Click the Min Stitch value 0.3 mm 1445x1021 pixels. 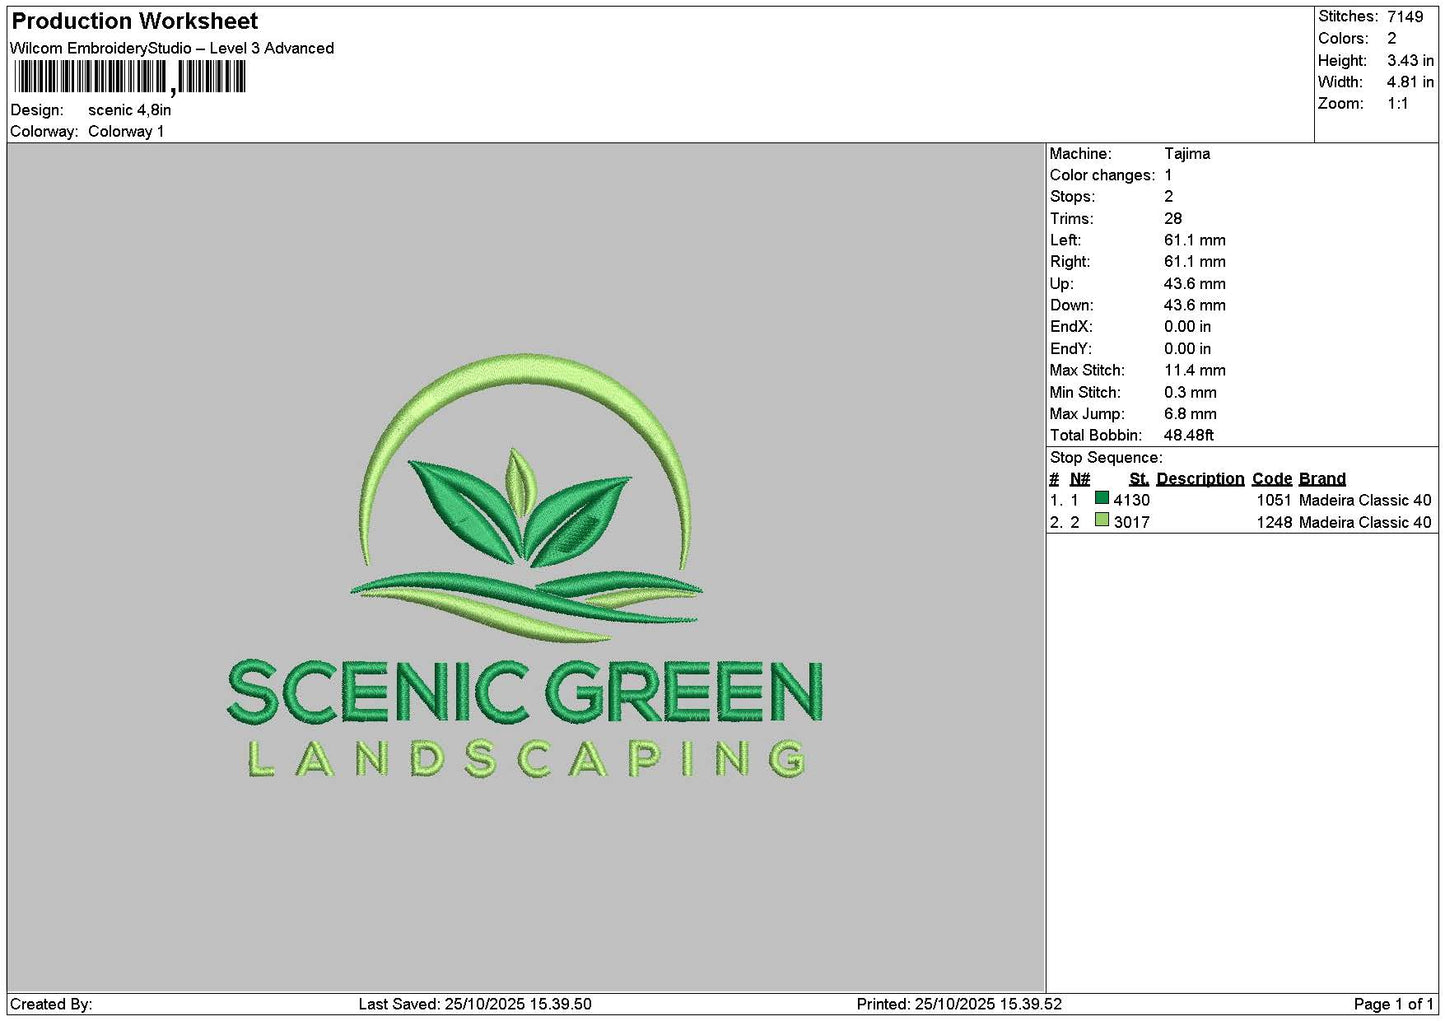[1190, 392]
